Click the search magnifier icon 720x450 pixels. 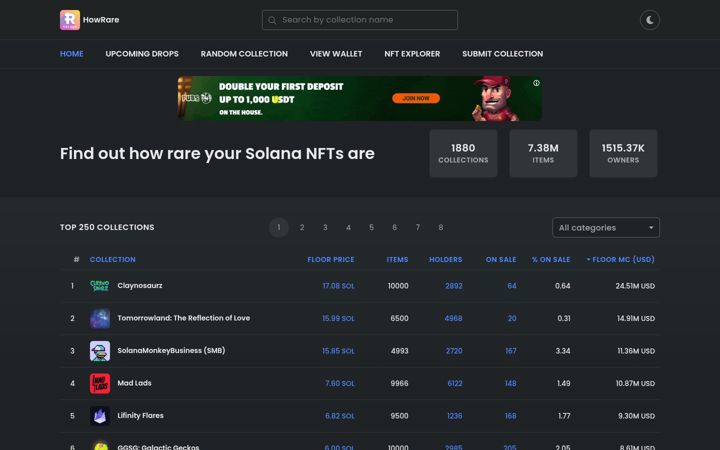pyautogui.click(x=272, y=20)
